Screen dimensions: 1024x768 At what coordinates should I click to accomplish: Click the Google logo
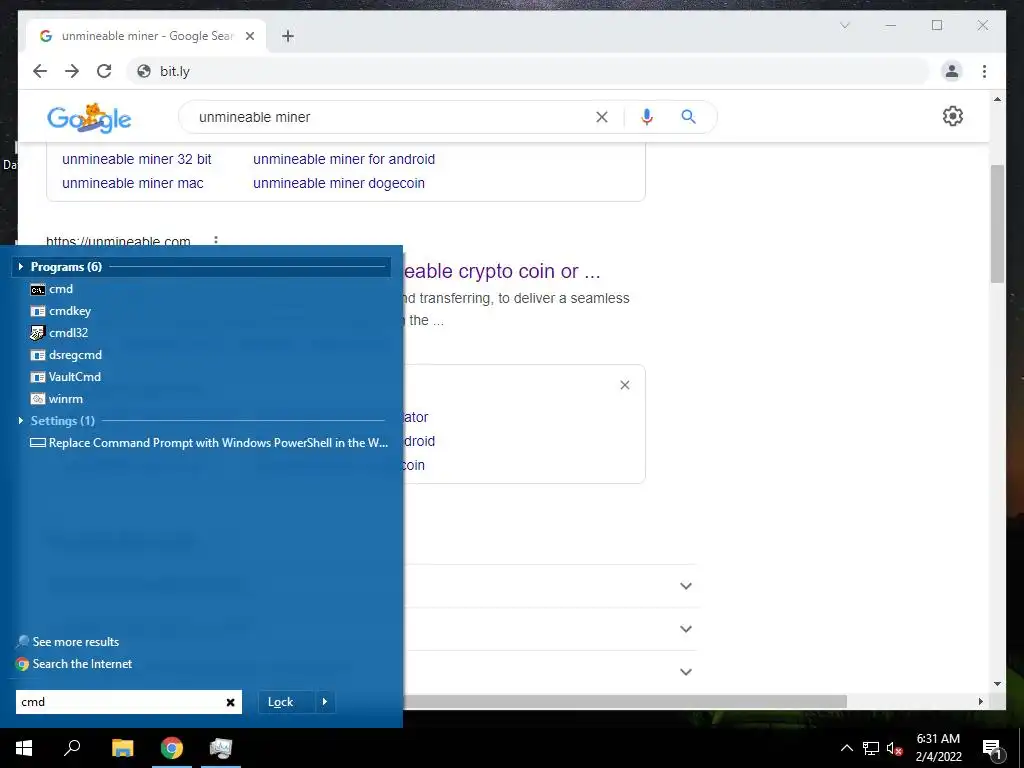(89, 118)
